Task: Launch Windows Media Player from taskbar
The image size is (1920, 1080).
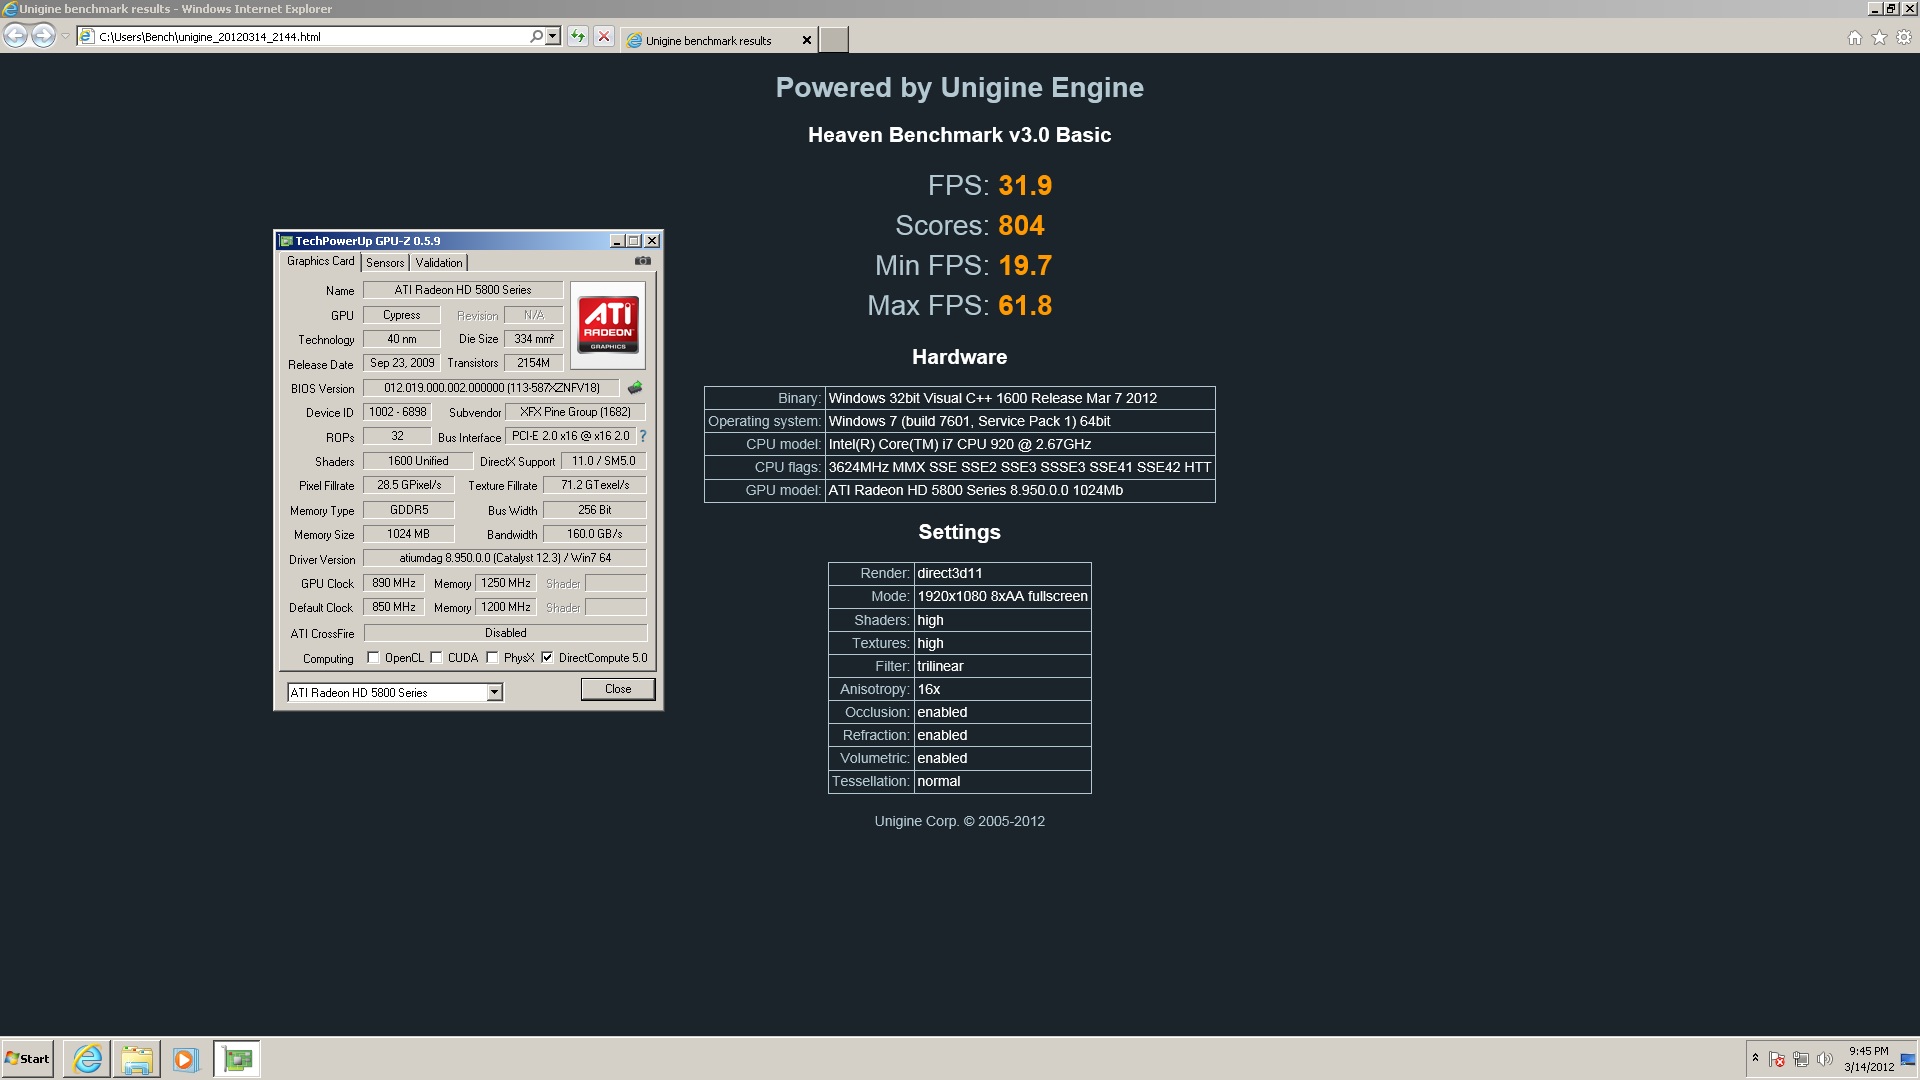Action: 186,1059
